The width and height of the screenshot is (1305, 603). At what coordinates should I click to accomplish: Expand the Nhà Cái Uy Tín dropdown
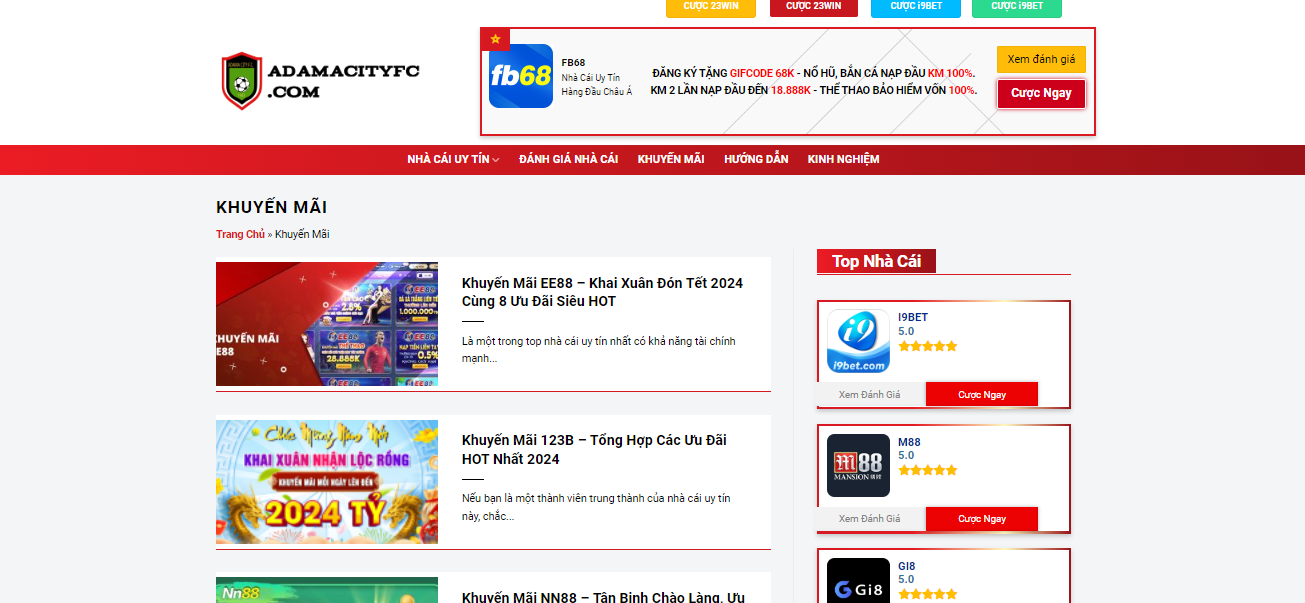453,160
